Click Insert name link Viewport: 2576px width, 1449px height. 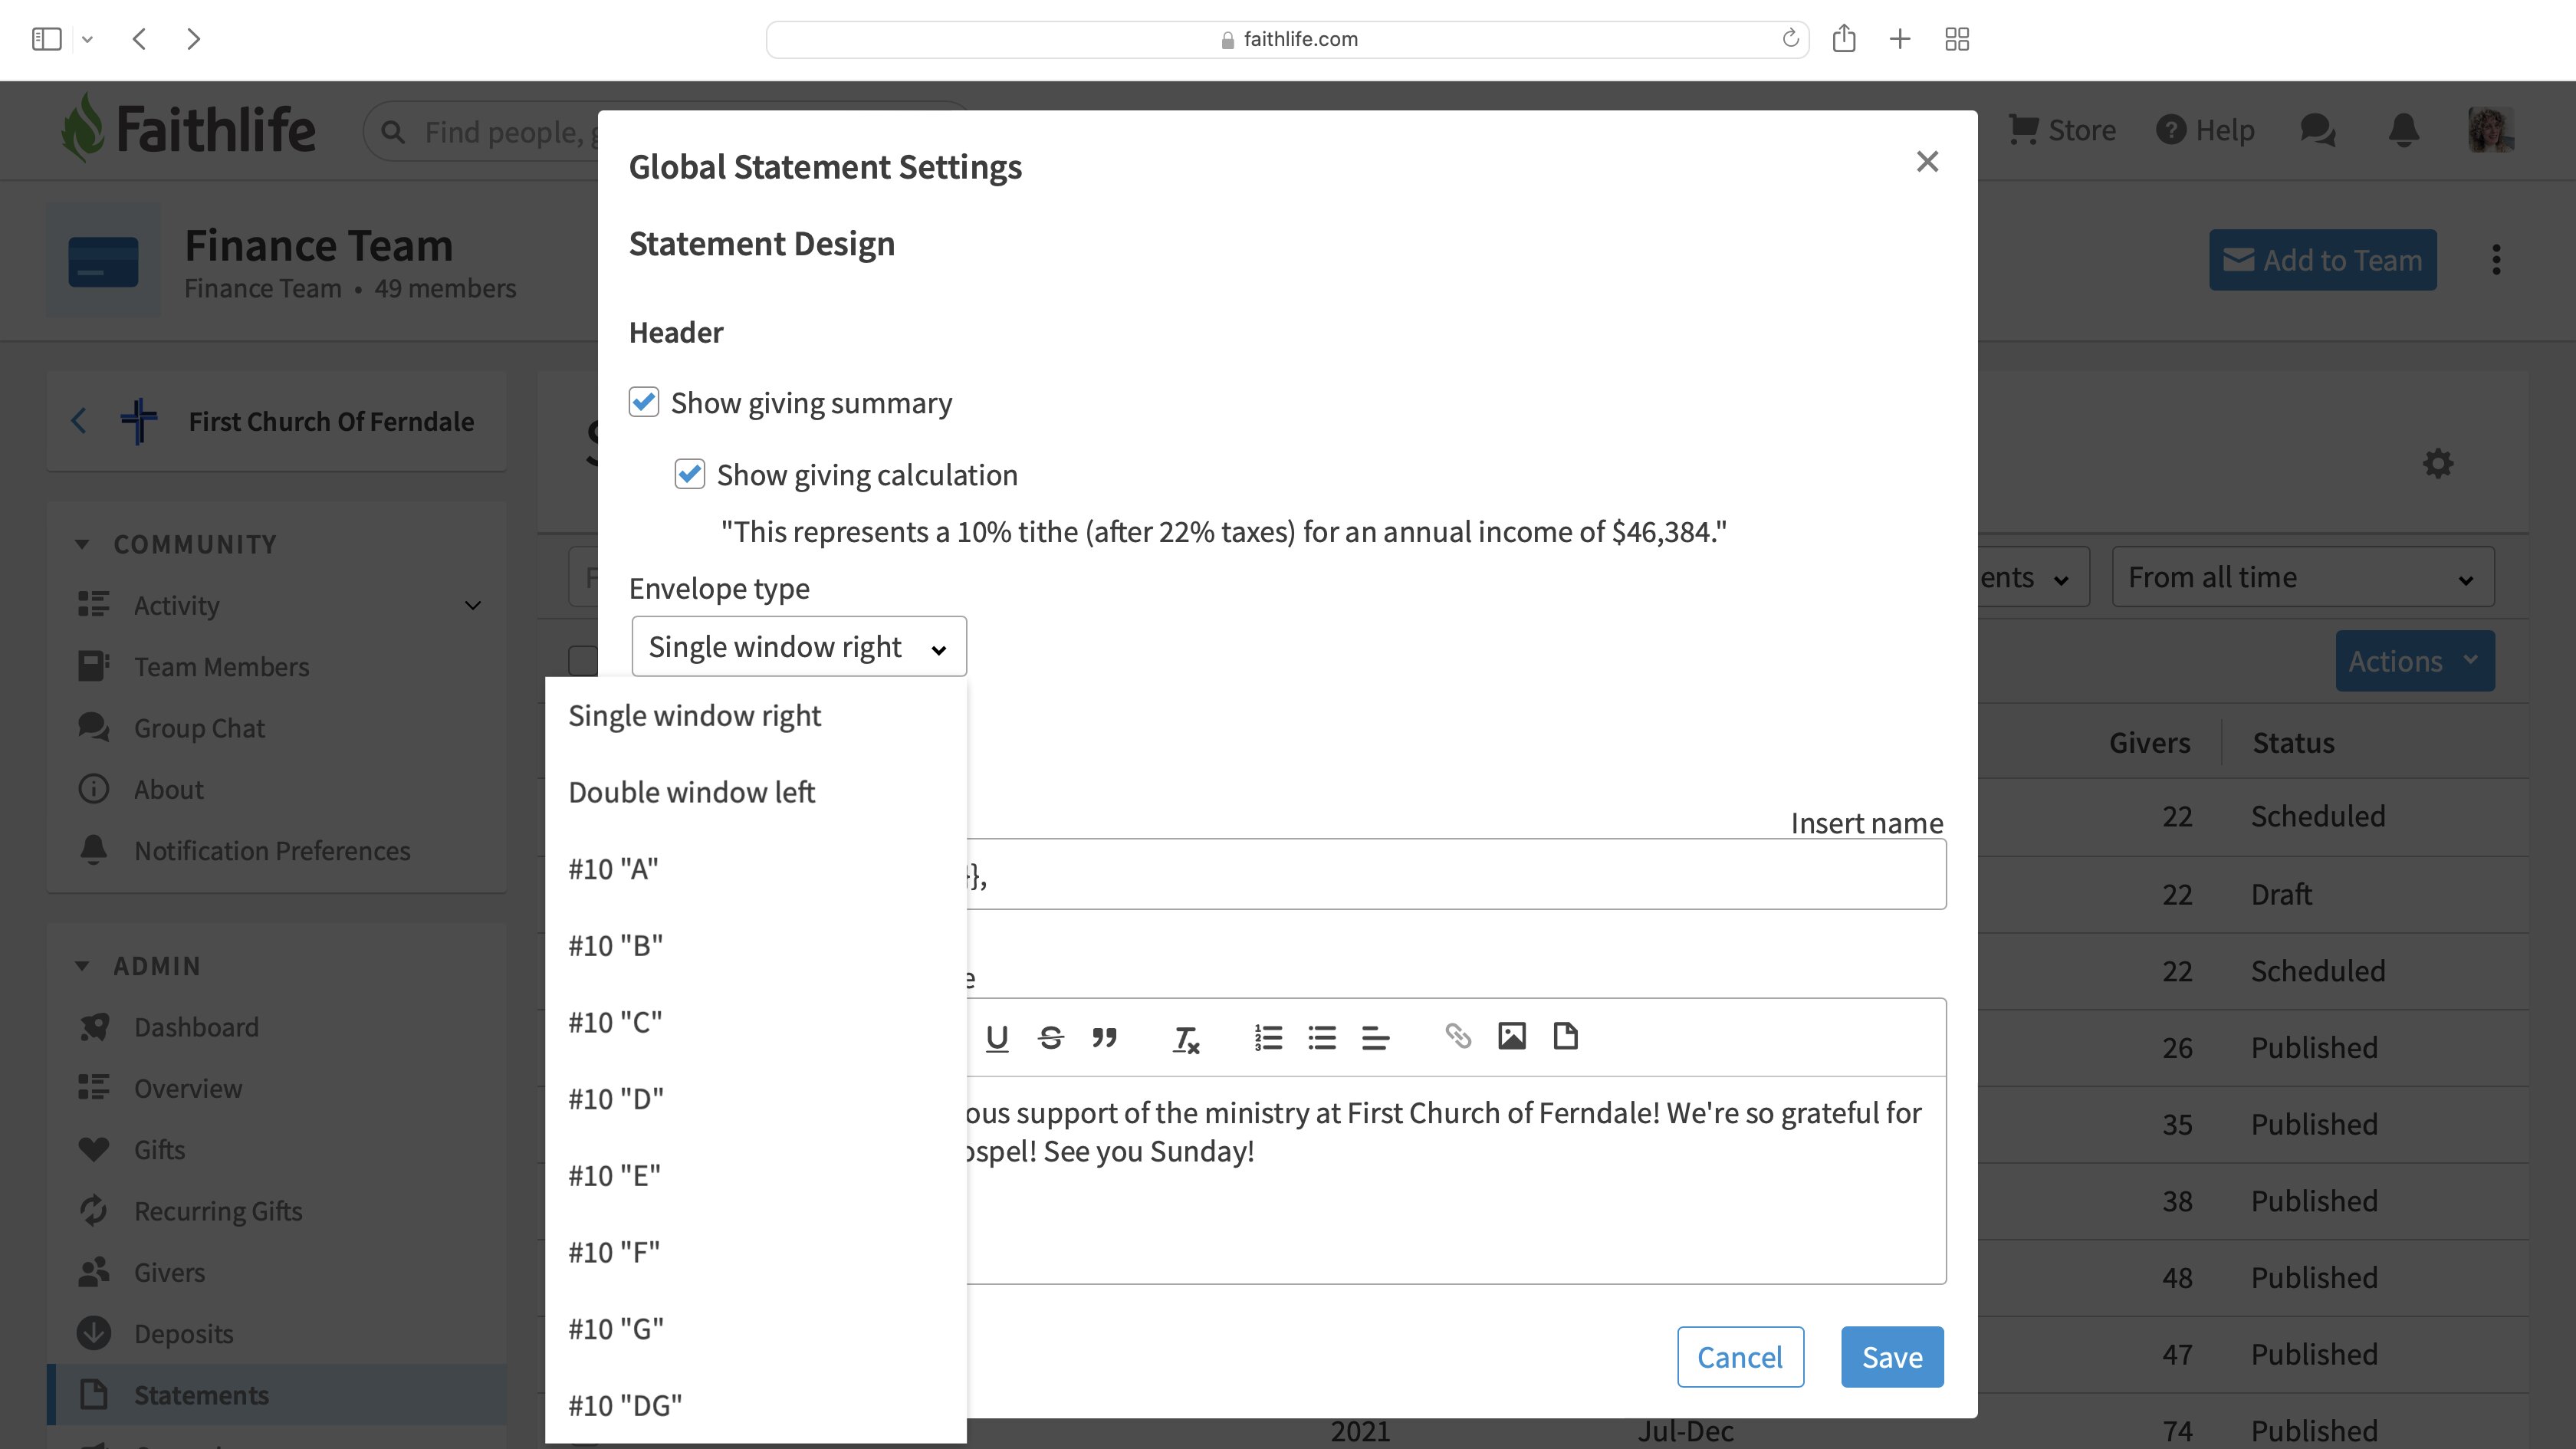tap(1867, 823)
